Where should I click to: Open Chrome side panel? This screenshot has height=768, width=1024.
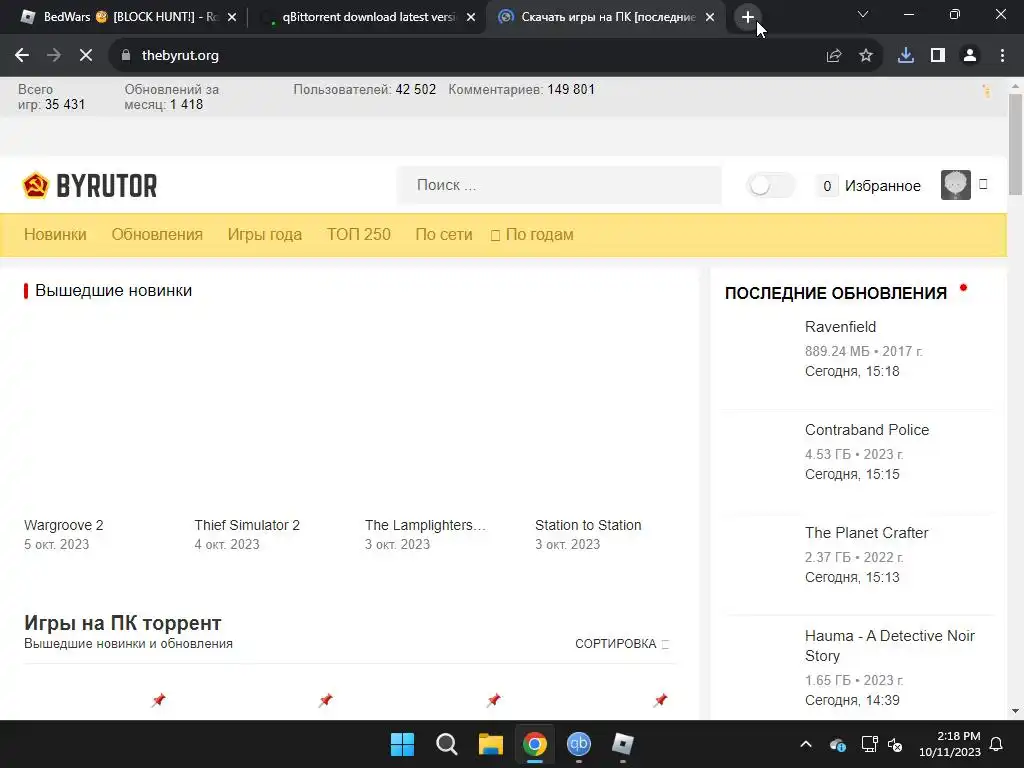[938, 56]
